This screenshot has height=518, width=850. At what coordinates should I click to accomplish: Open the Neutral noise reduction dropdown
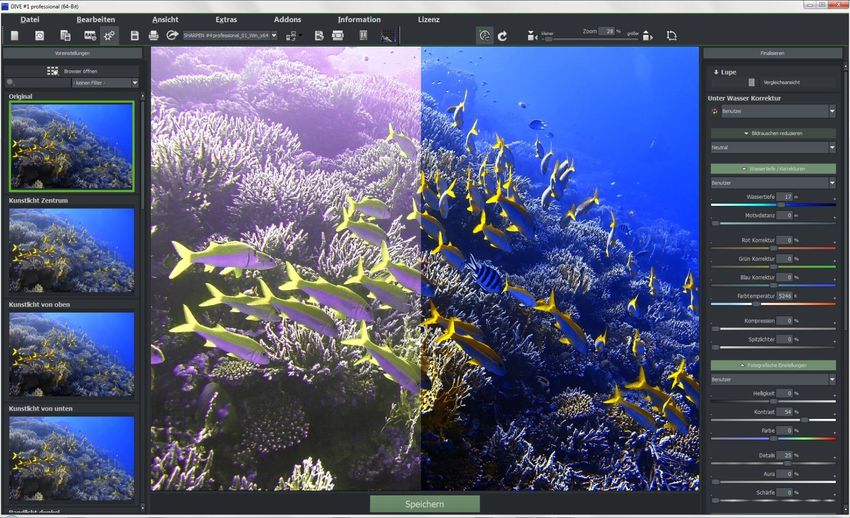pos(771,147)
